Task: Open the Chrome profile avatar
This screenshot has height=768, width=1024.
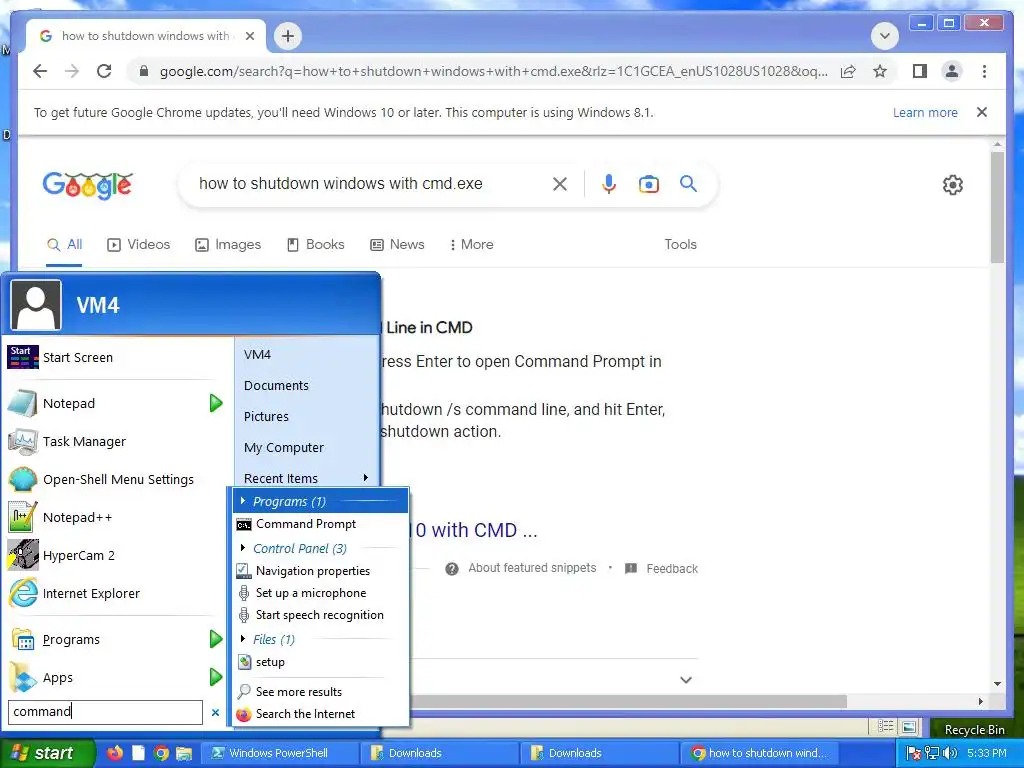Action: [952, 71]
